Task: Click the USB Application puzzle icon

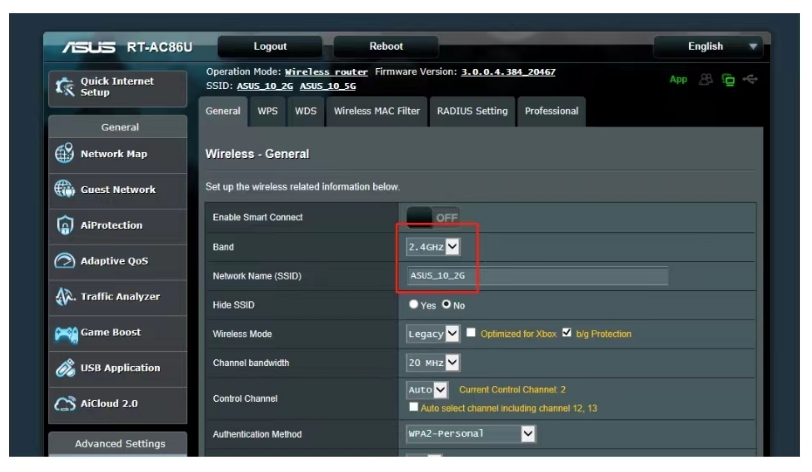Action: (x=62, y=368)
